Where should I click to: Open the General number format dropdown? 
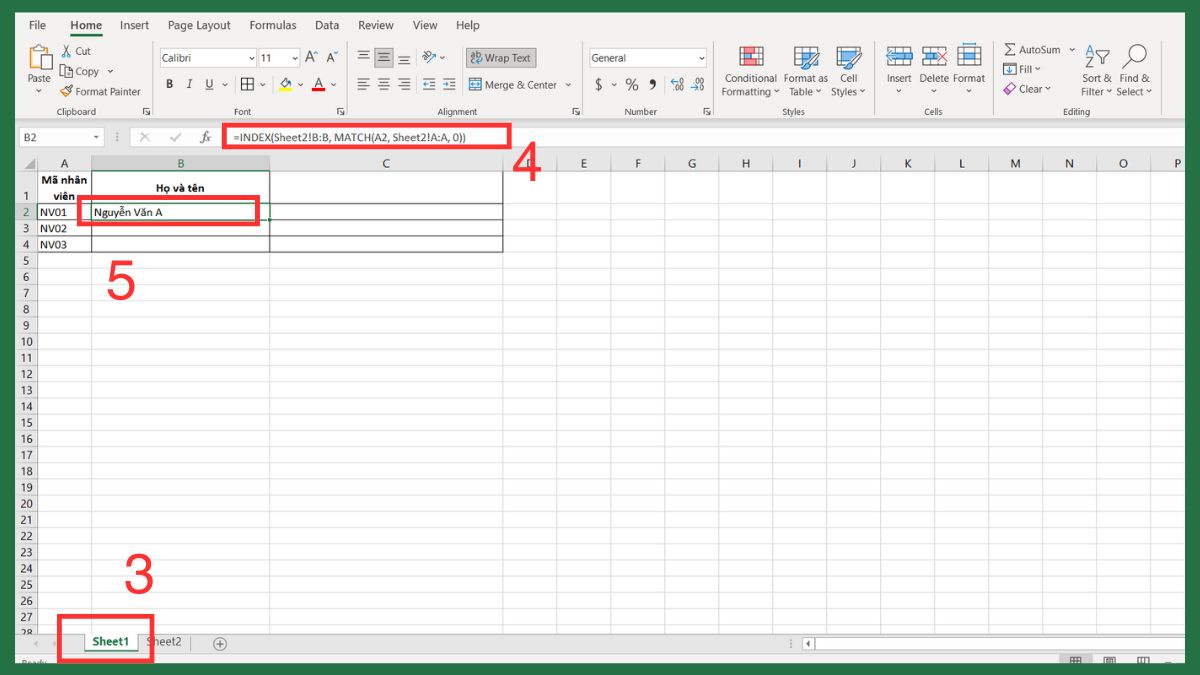(x=701, y=58)
